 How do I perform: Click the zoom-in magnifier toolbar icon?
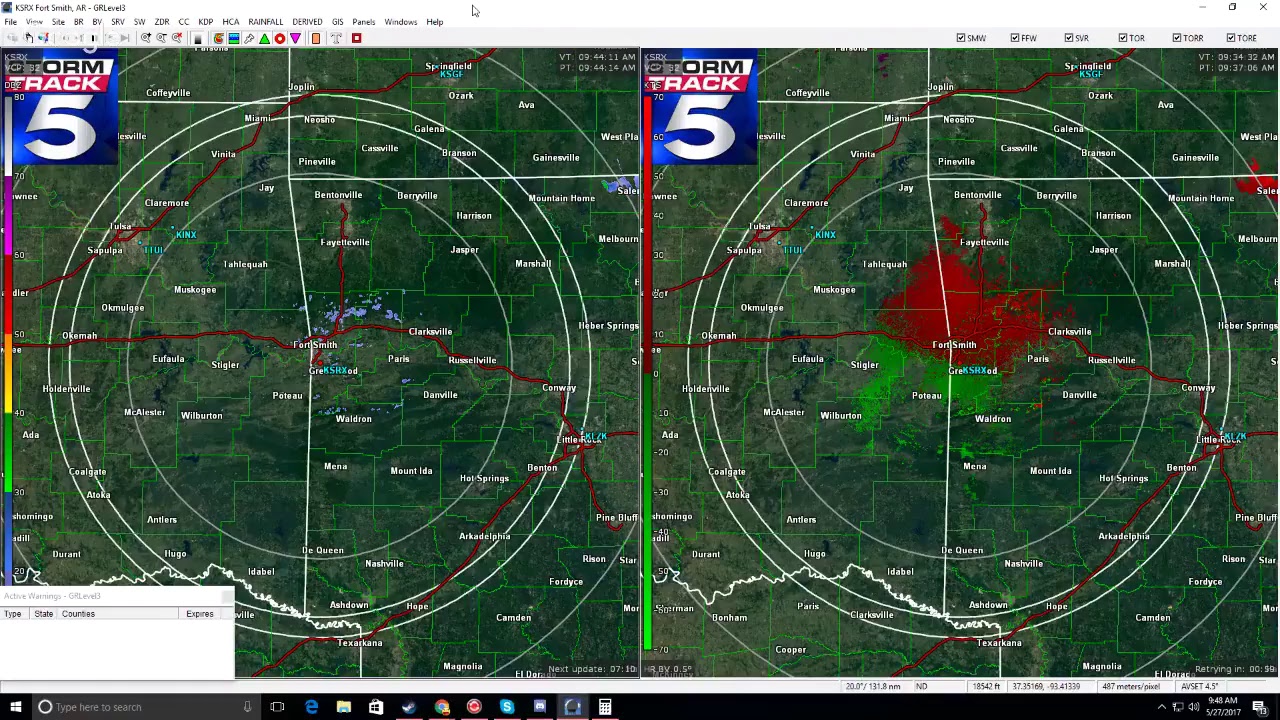(146, 38)
